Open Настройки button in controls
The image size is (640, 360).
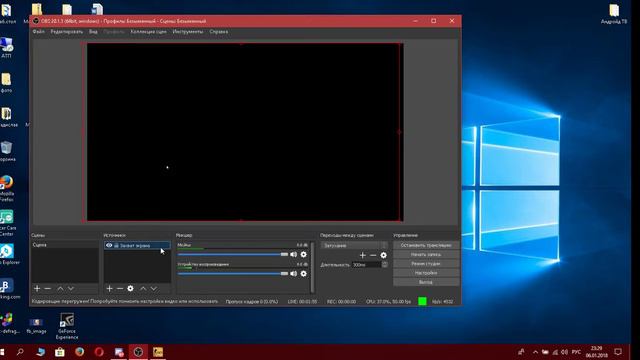click(426, 273)
